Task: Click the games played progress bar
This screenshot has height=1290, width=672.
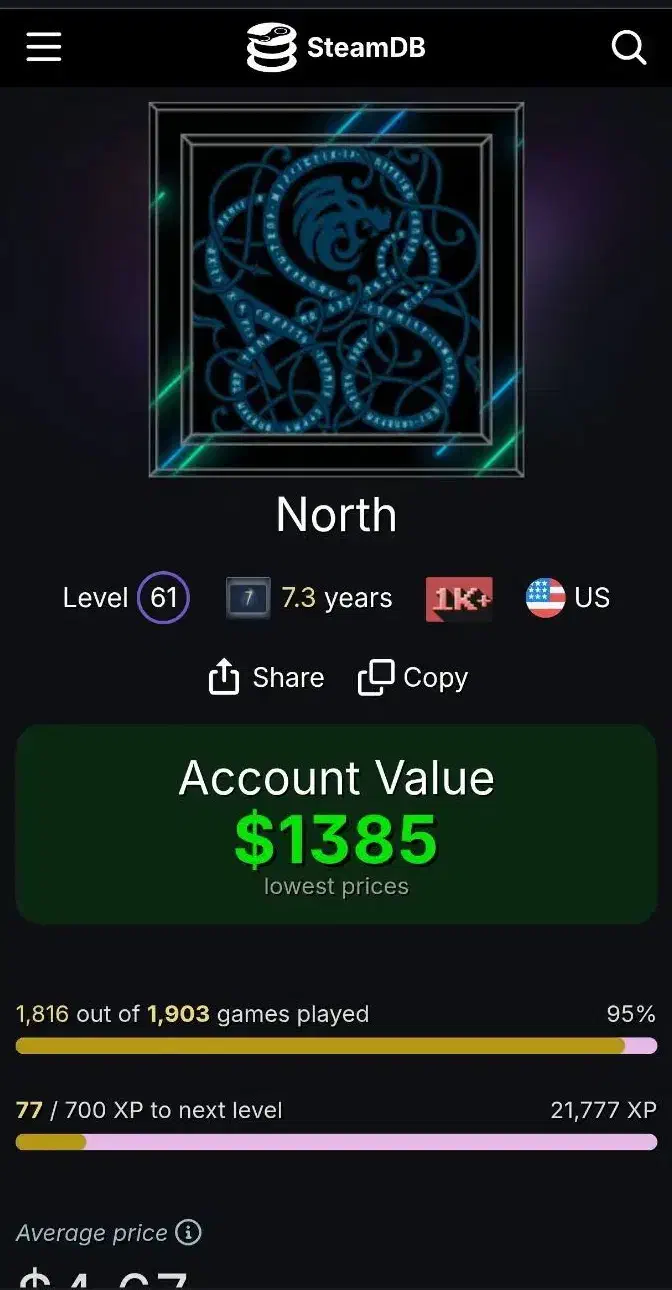Action: (x=336, y=1046)
